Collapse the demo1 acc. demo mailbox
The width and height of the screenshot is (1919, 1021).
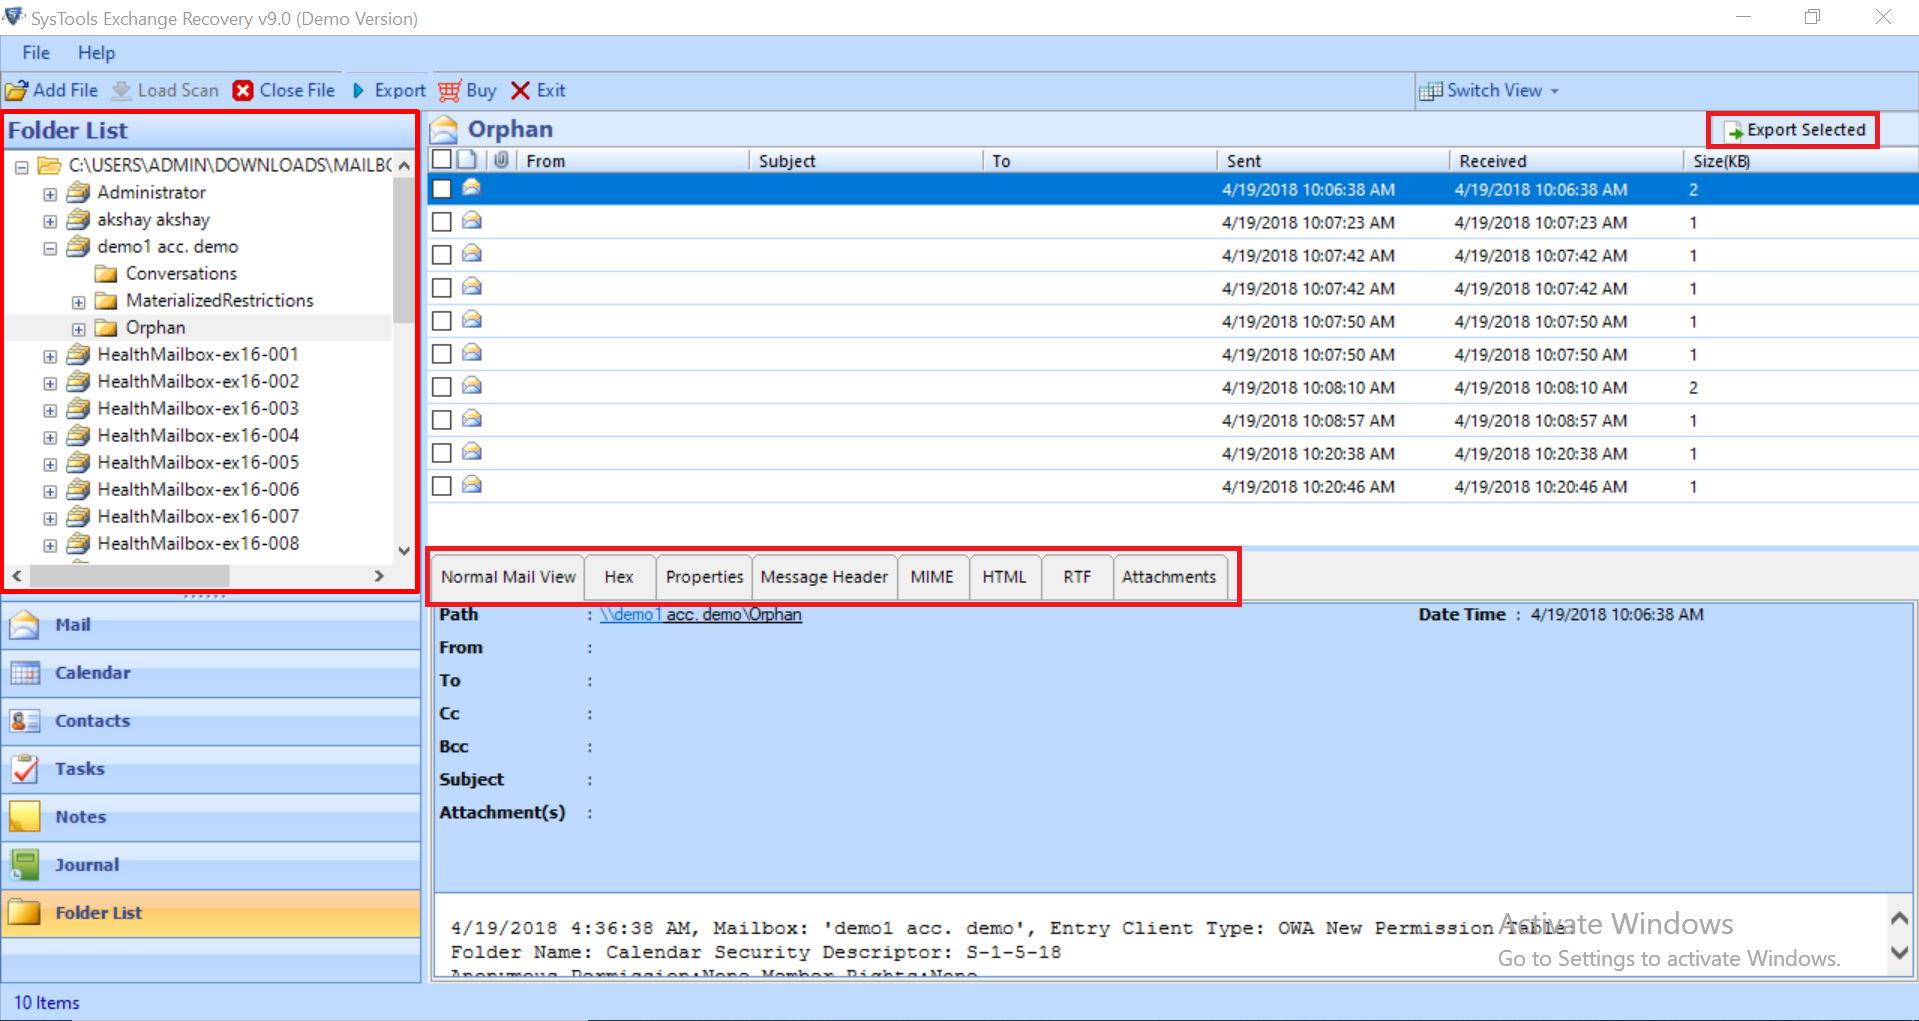click(49, 247)
